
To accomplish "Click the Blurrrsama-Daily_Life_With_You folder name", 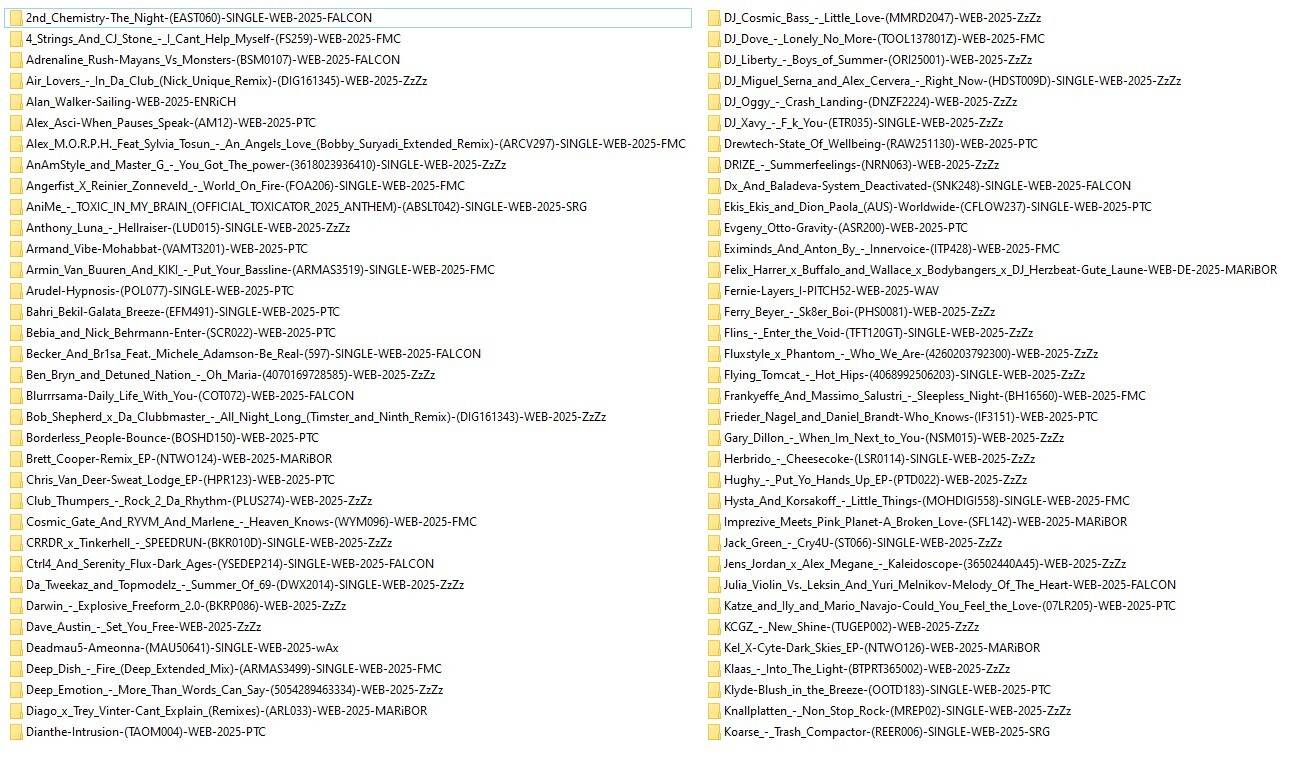I will [x=190, y=396].
